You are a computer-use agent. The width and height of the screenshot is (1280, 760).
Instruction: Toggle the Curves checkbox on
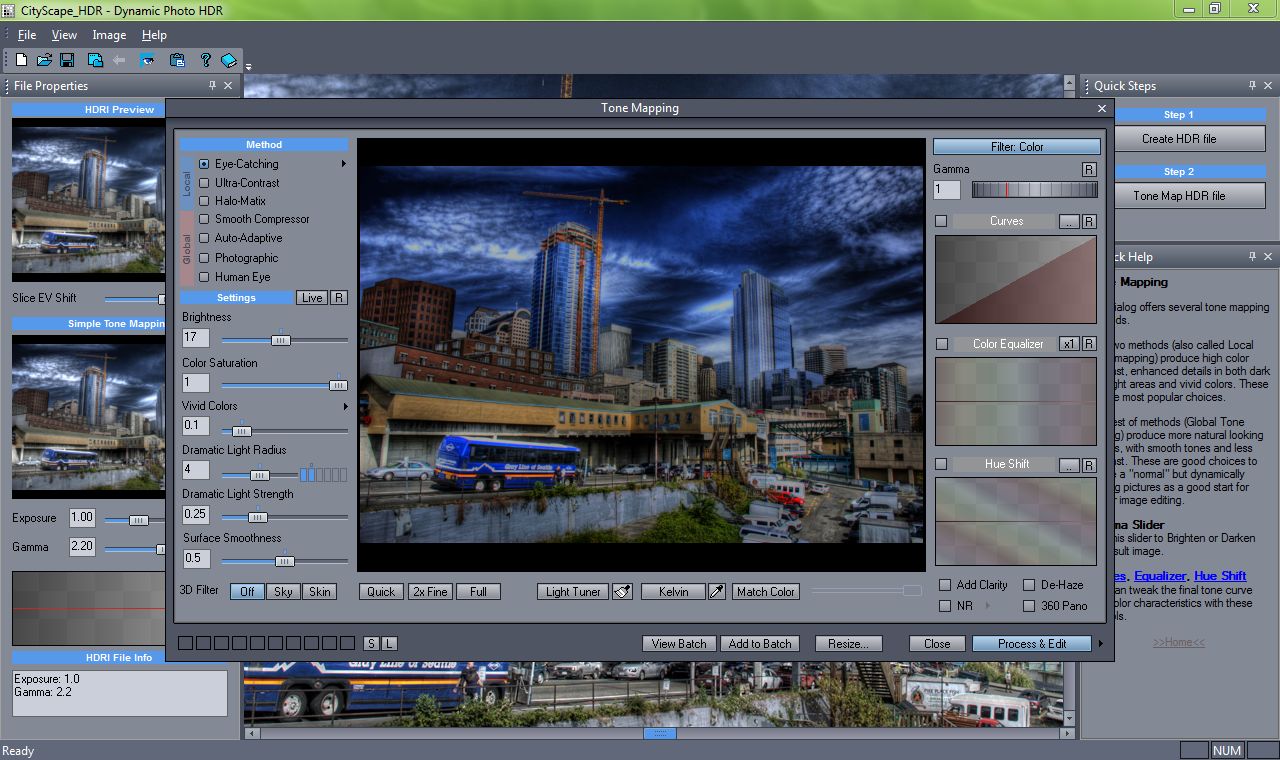coord(940,220)
